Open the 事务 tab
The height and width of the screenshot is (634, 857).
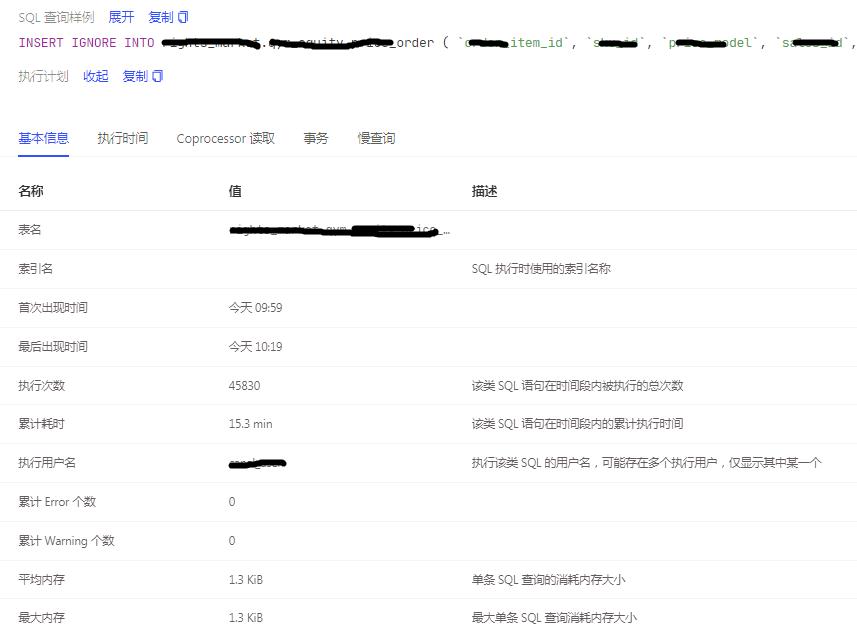[x=316, y=138]
